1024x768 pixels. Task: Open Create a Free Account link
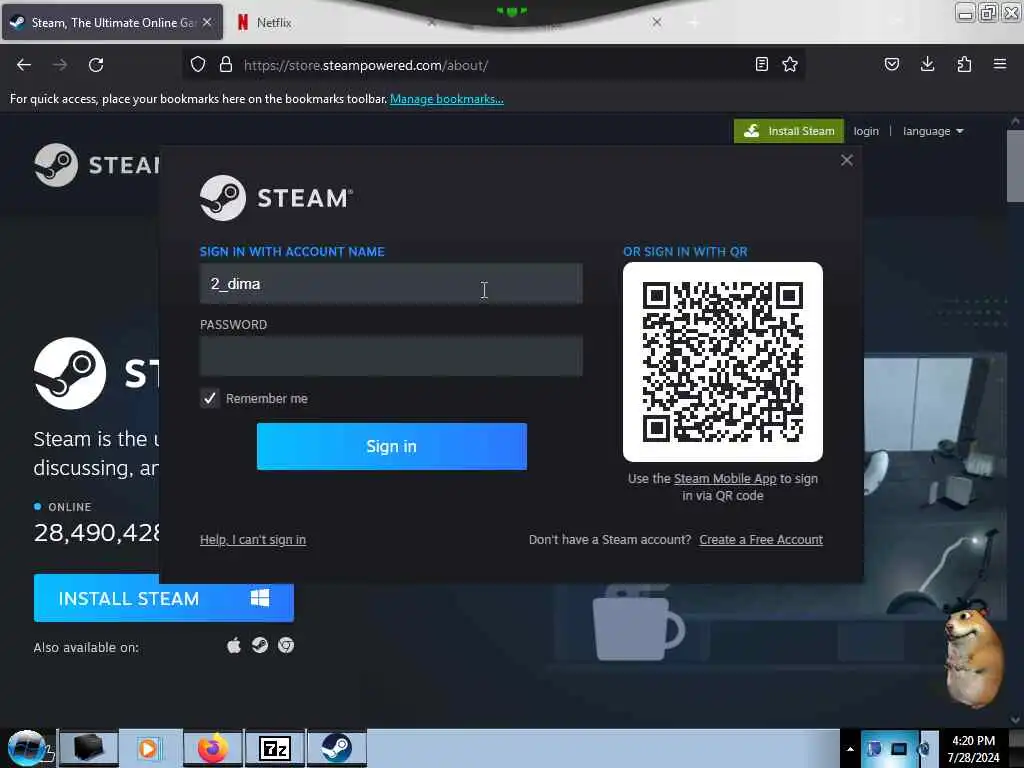tap(761, 540)
